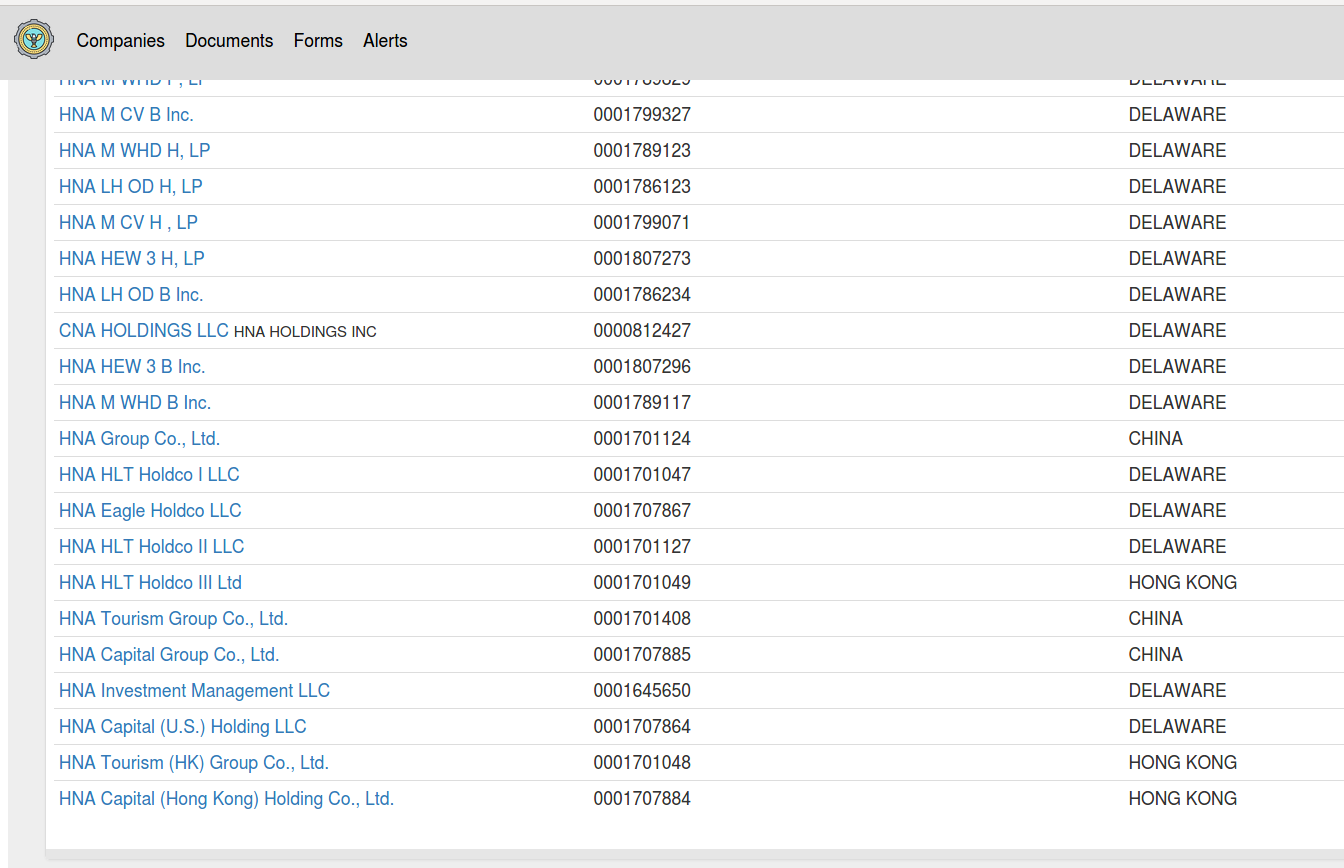1344x868 pixels.
Task: Click HONG KONG in HNA HLT Holdco III row
Action: click(x=1182, y=583)
